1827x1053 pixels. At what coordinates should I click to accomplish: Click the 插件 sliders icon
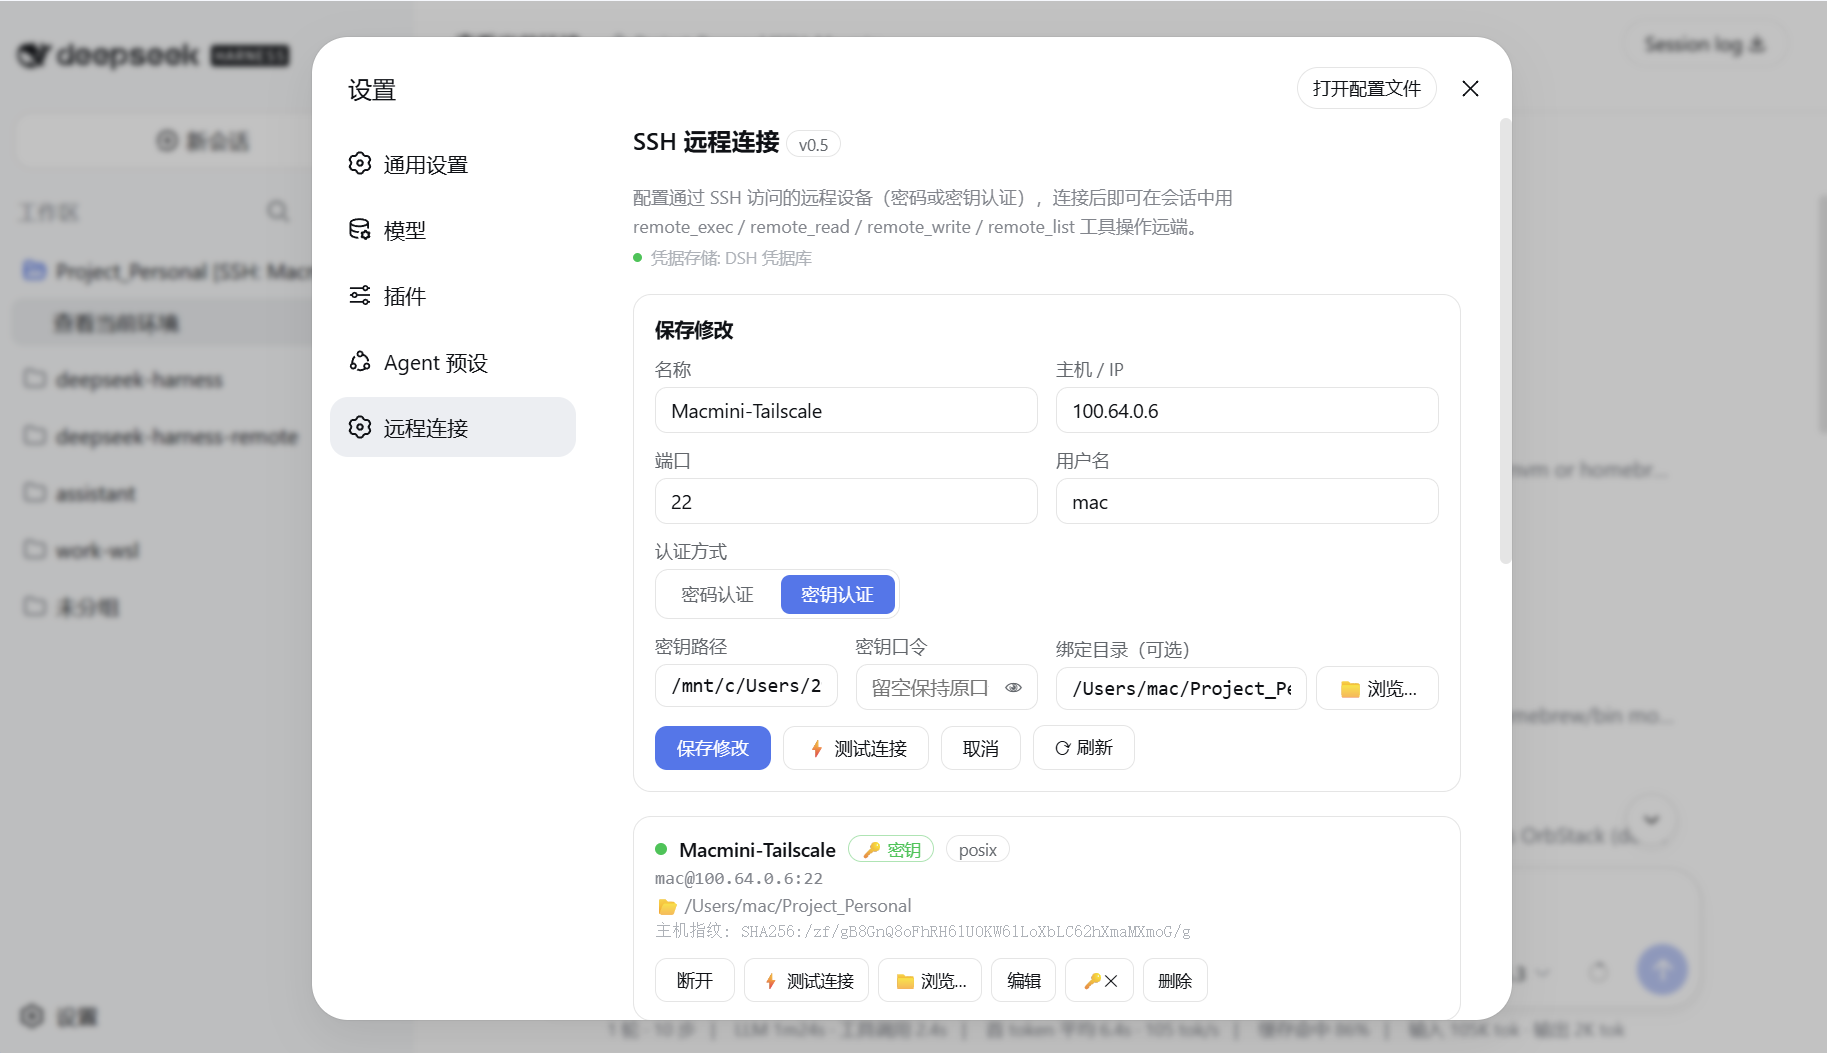click(360, 295)
